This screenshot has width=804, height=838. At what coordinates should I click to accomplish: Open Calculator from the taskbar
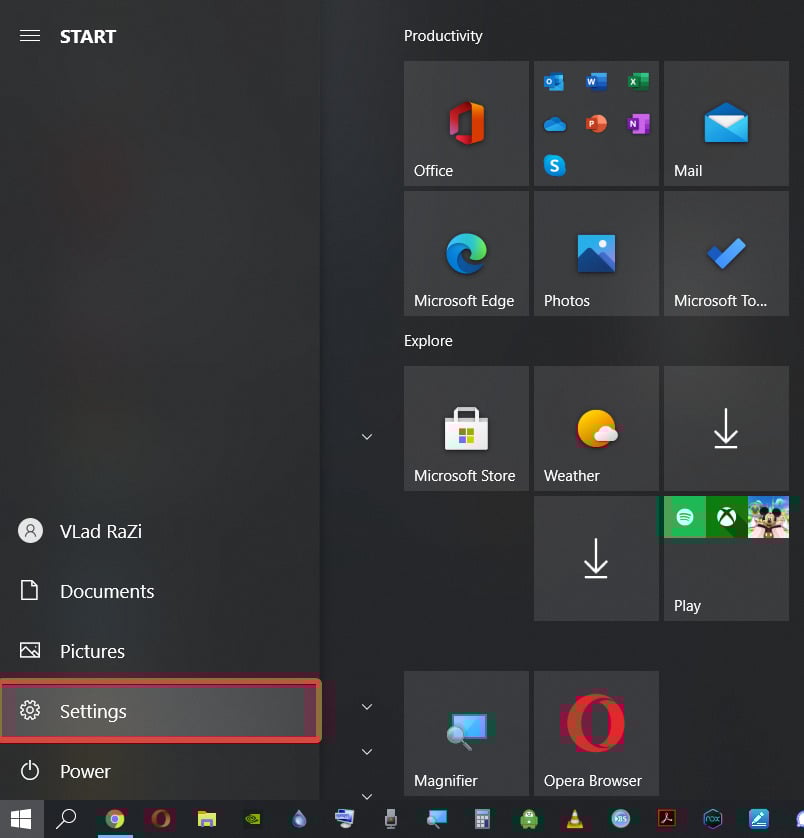pyautogui.click(x=483, y=819)
